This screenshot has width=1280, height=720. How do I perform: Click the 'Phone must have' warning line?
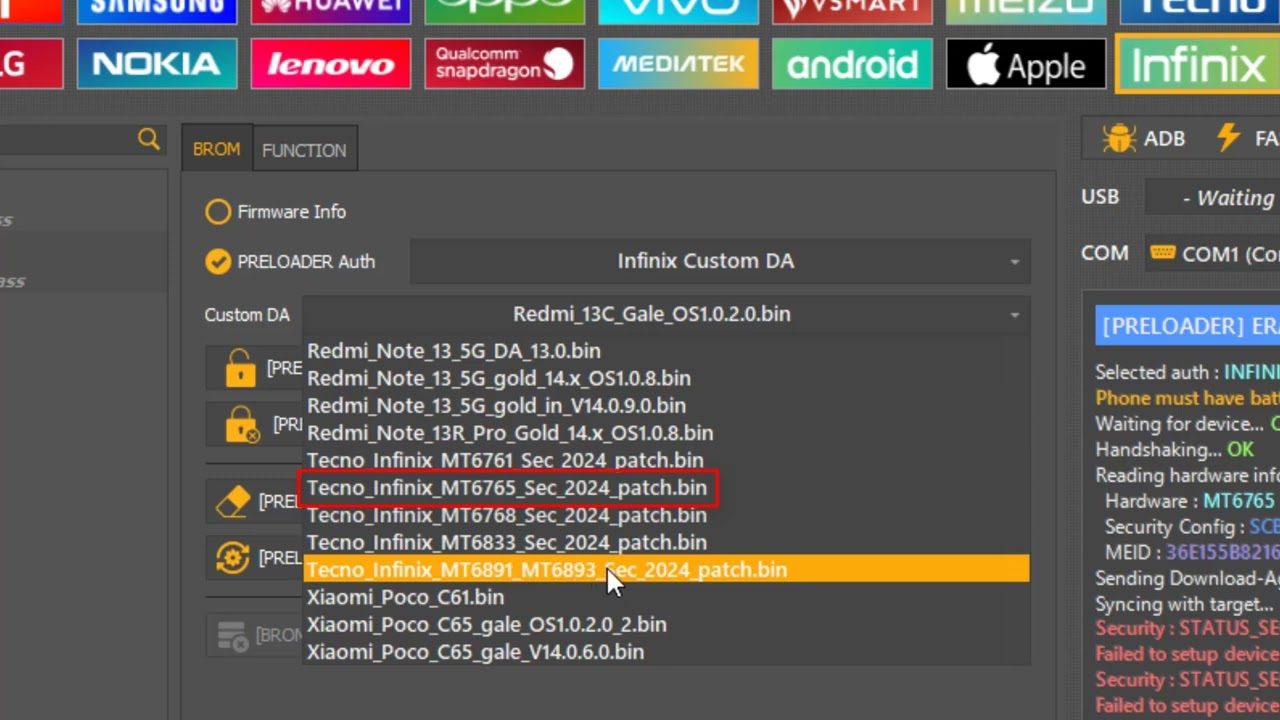(x=1187, y=398)
